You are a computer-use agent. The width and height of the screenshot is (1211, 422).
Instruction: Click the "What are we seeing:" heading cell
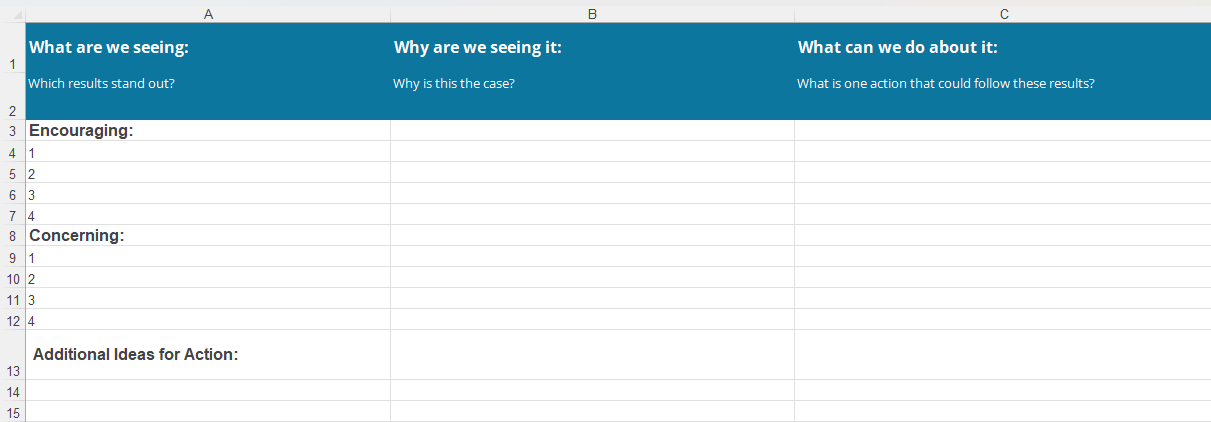point(109,47)
